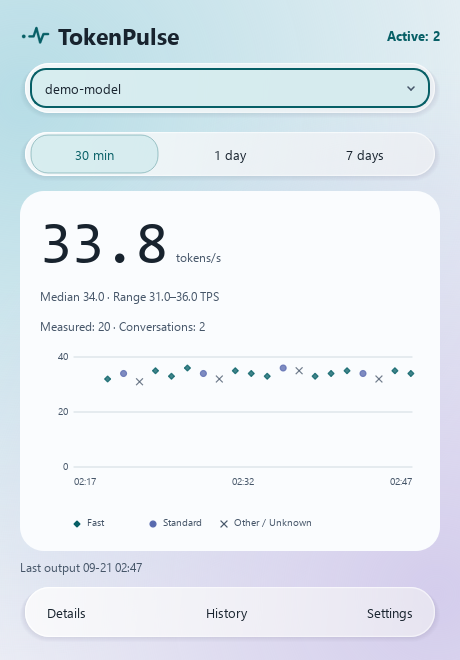The image size is (460, 660).
Task: Click the Other / Unknown cross legend marker
Action: (224, 524)
